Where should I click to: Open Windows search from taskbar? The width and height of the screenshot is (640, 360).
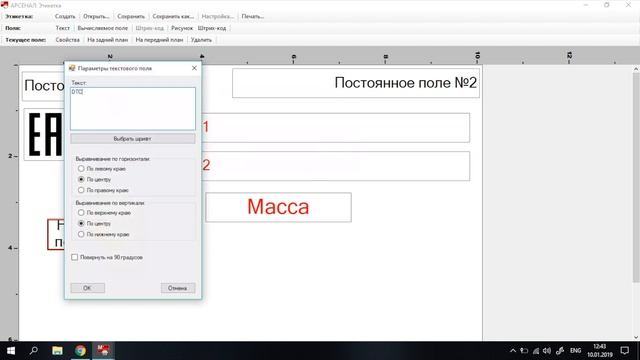[x=34, y=351]
